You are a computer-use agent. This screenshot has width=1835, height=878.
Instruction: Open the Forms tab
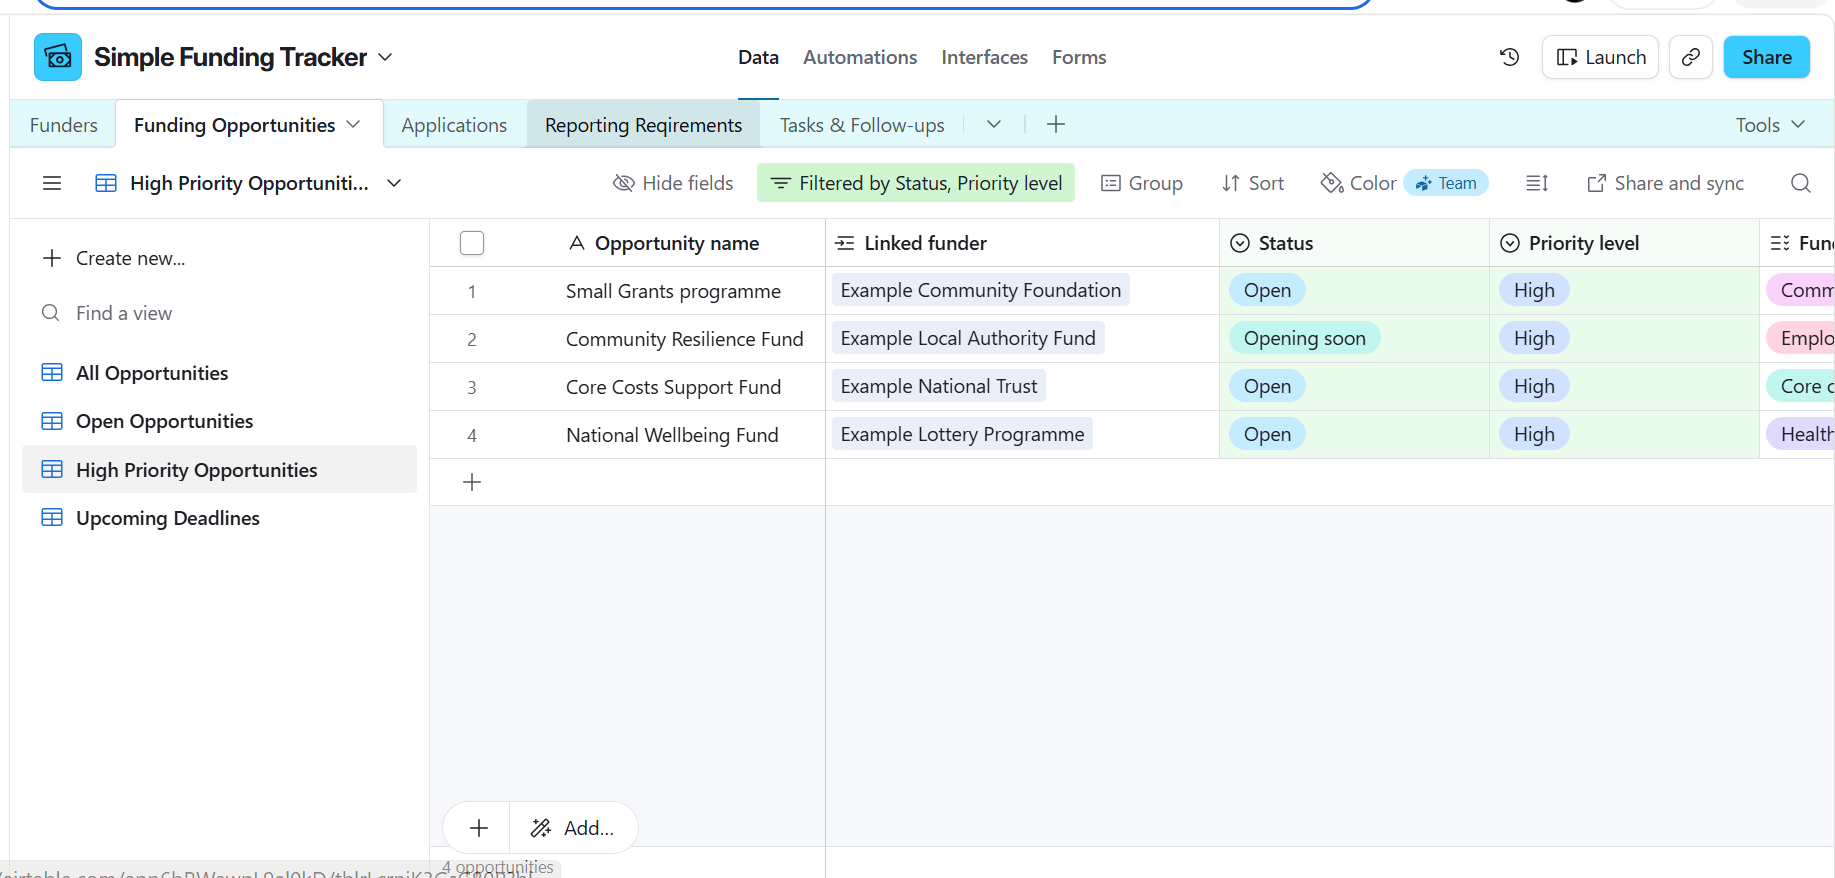pos(1079,57)
